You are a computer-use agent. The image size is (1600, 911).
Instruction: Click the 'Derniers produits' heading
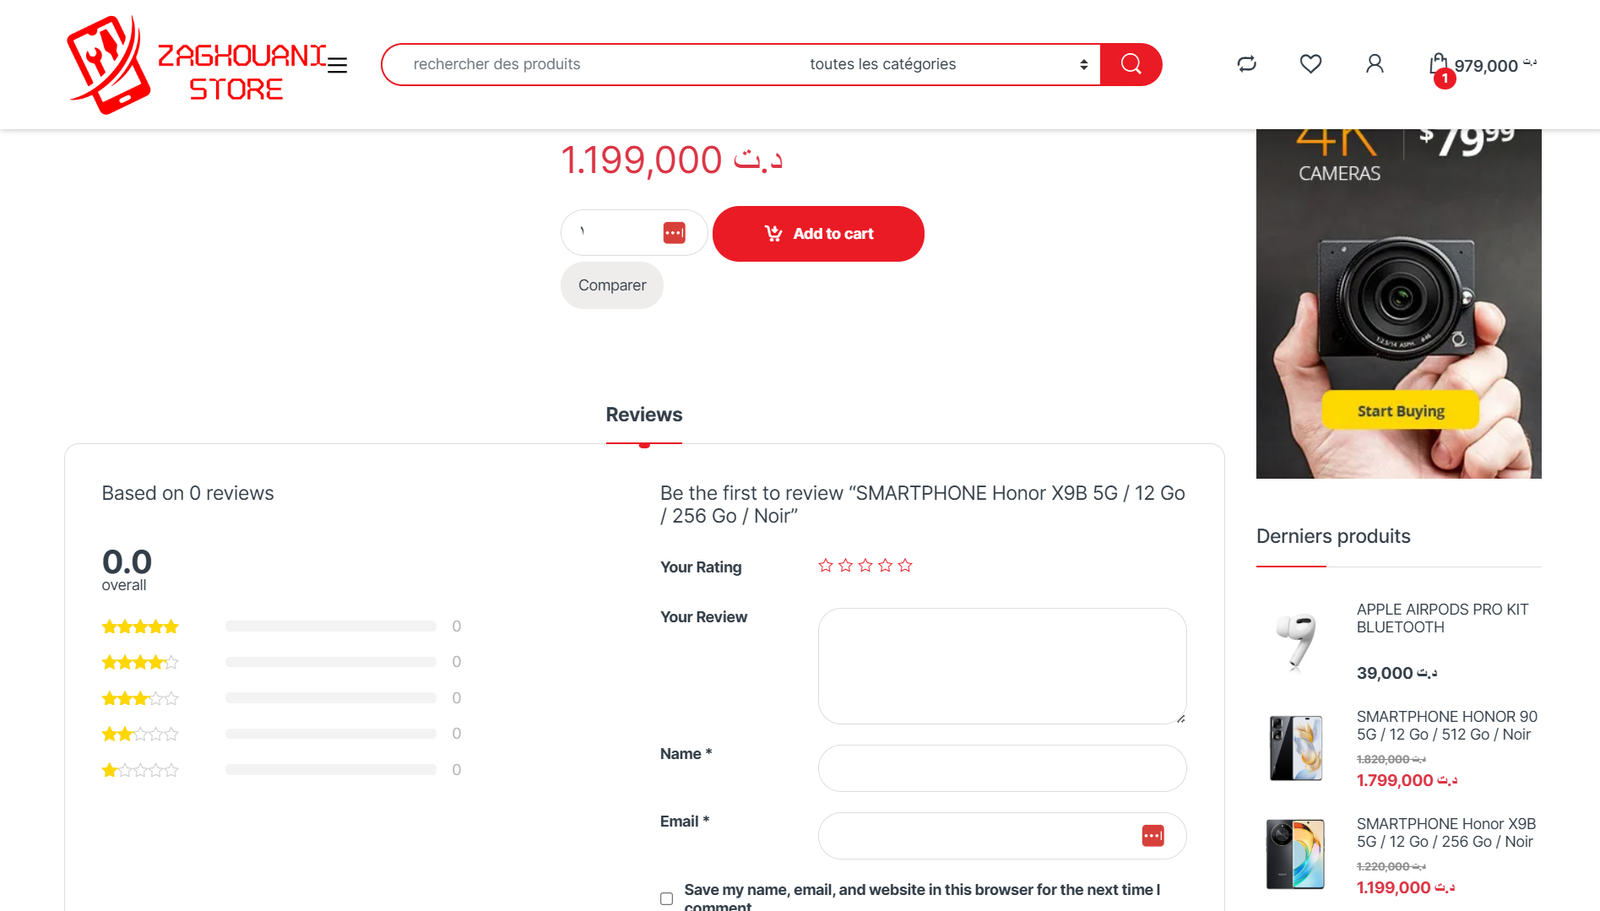(x=1333, y=536)
